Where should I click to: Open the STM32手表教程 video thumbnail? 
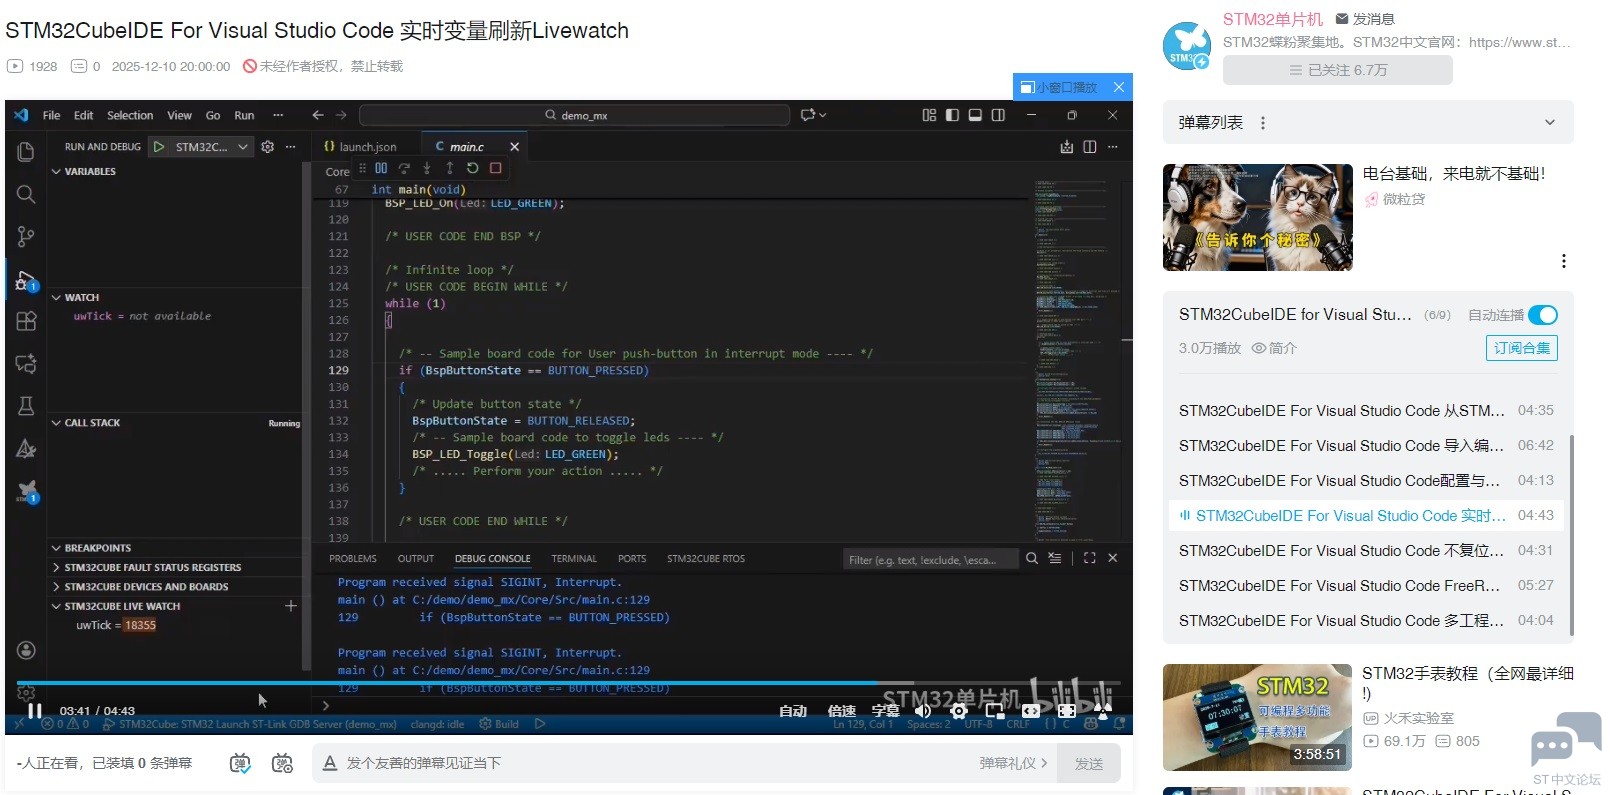1257,717
